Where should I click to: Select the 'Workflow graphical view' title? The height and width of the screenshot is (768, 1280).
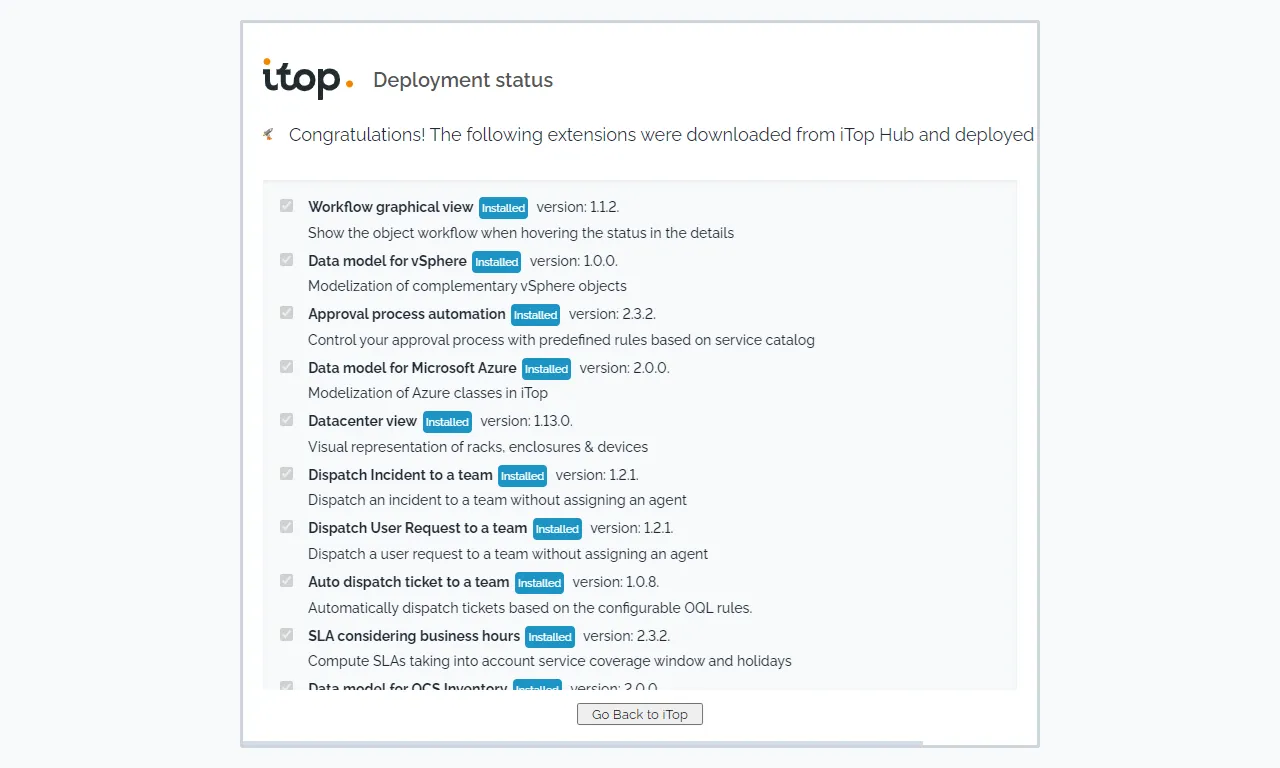click(x=391, y=207)
